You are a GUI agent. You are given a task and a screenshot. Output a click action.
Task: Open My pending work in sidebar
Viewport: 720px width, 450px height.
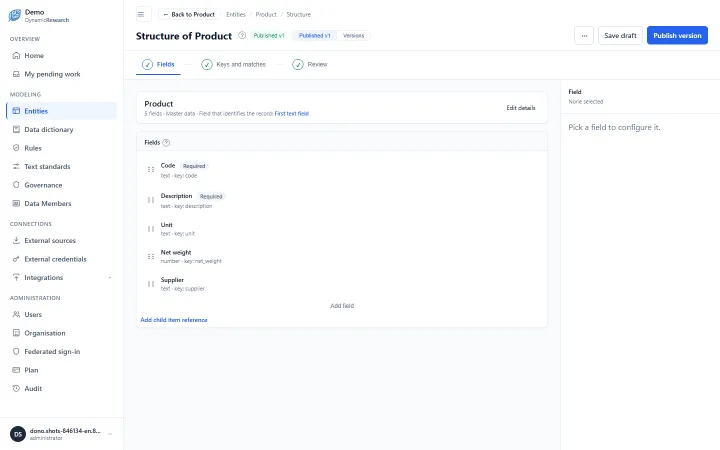click(62, 74)
